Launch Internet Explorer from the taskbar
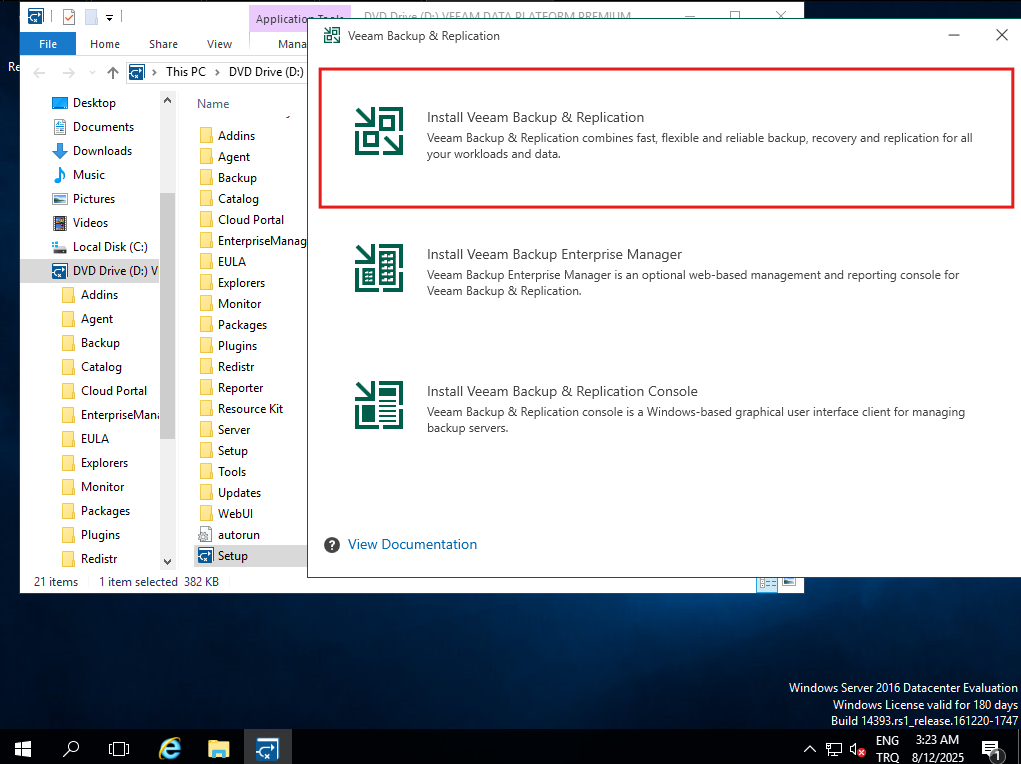This screenshot has width=1021, height=764. click(x=170, y=748)
